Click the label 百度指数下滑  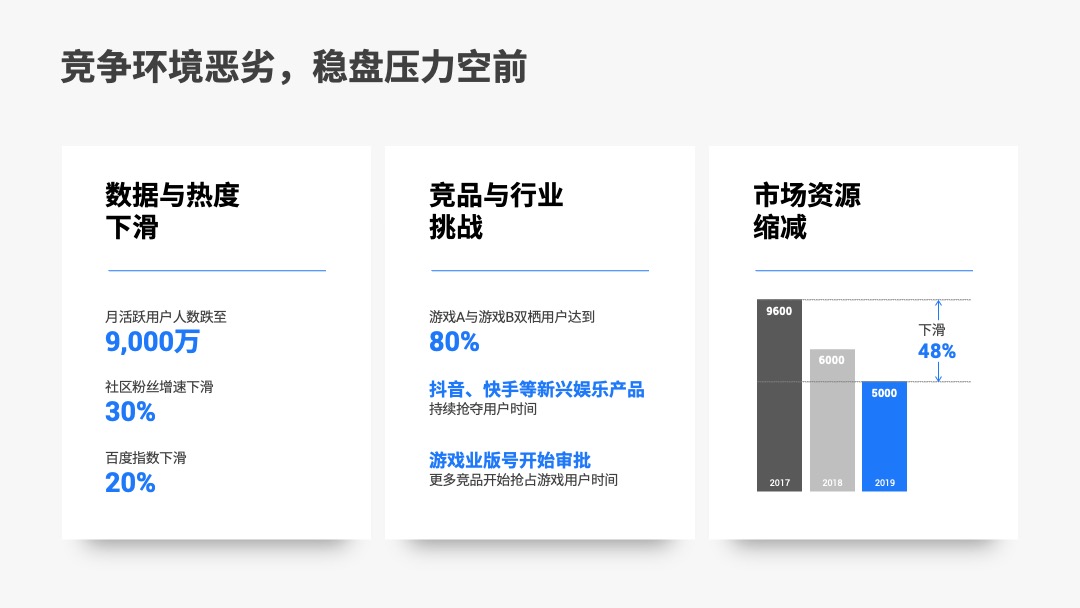point(145,458)
